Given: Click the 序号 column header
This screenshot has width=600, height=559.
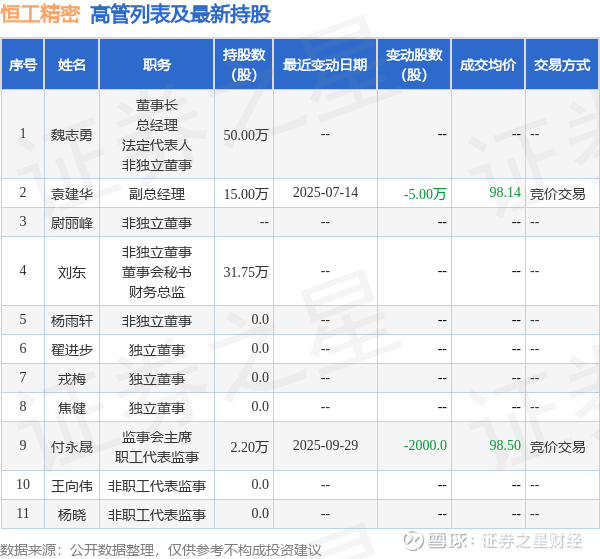Looking at the screenshot, I should (x=23, y=65).
